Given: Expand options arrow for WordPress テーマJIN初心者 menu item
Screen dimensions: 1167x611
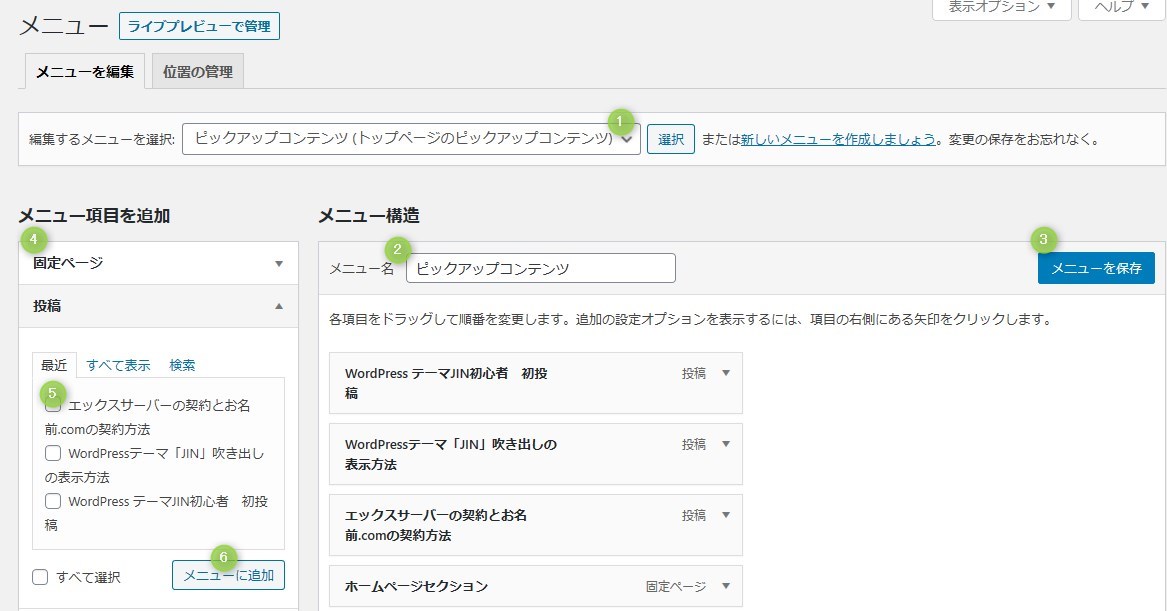Looking at the screenshot, I should 726,373.
